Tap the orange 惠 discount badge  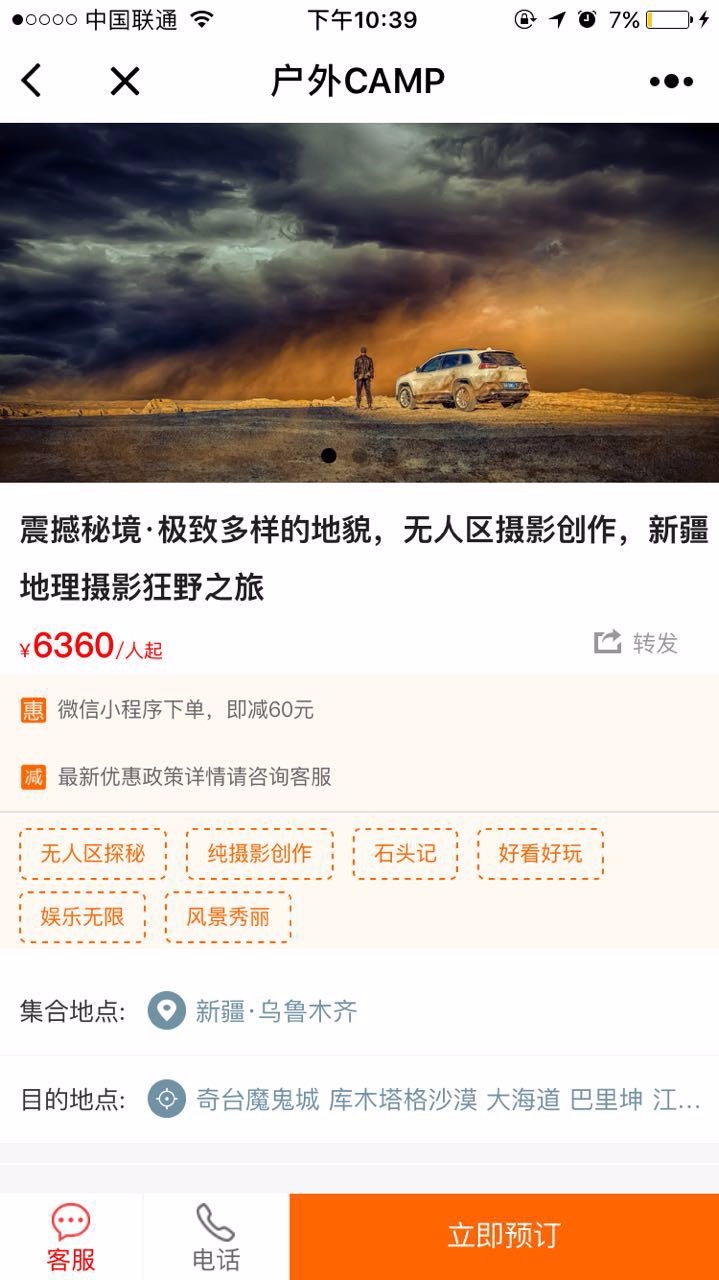[34, 710]
